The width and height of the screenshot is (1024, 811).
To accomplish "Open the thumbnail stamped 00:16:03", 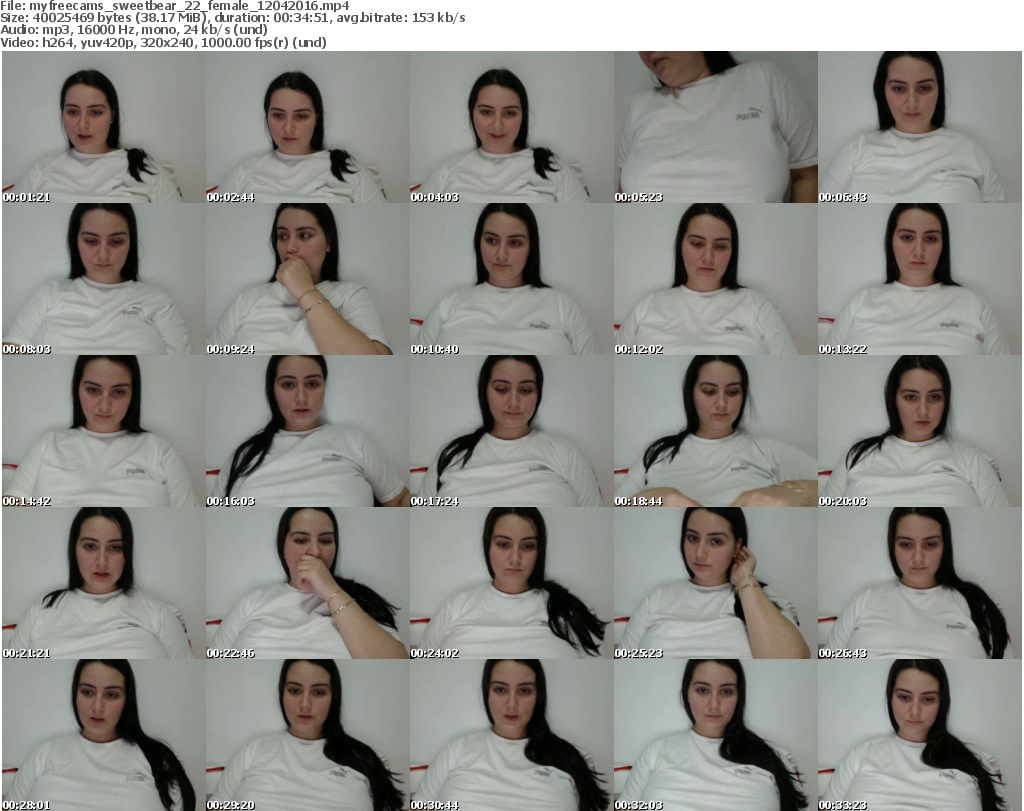I will coord(308,431).
